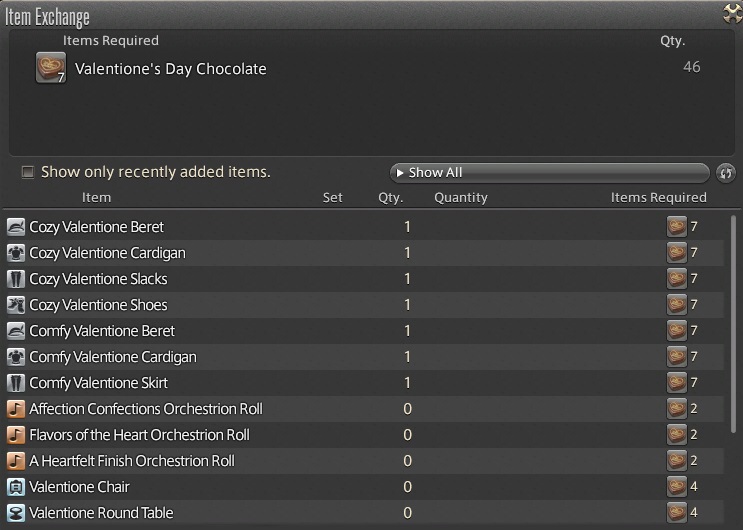Enable Show only recently added items checkbox
The width and height of the screenshot is (743, 530).
(x=28, y=172)
